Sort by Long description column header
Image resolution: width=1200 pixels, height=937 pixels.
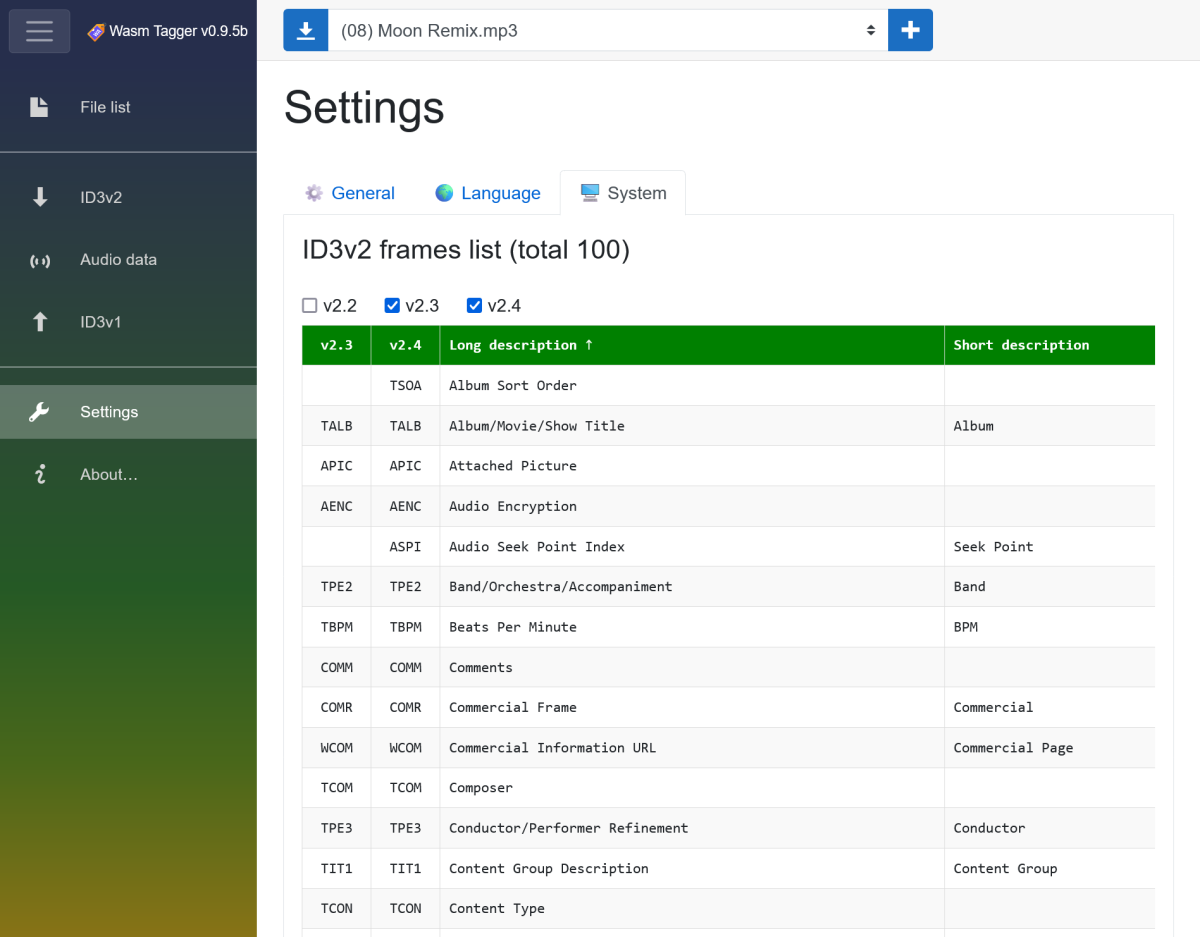tap(520, 345)
